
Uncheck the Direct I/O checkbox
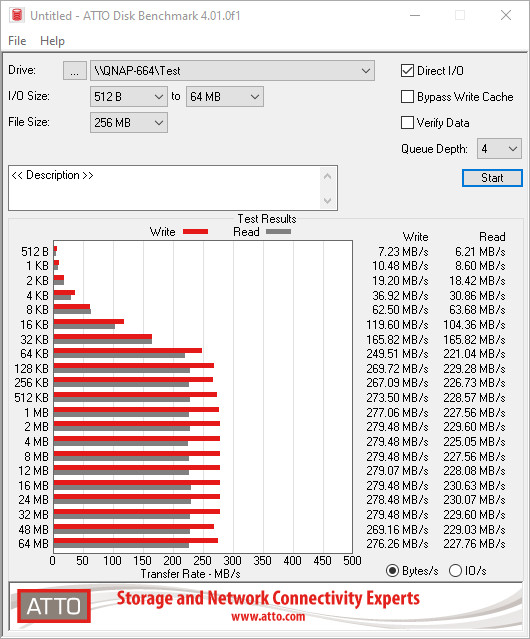tap(407, 71)
